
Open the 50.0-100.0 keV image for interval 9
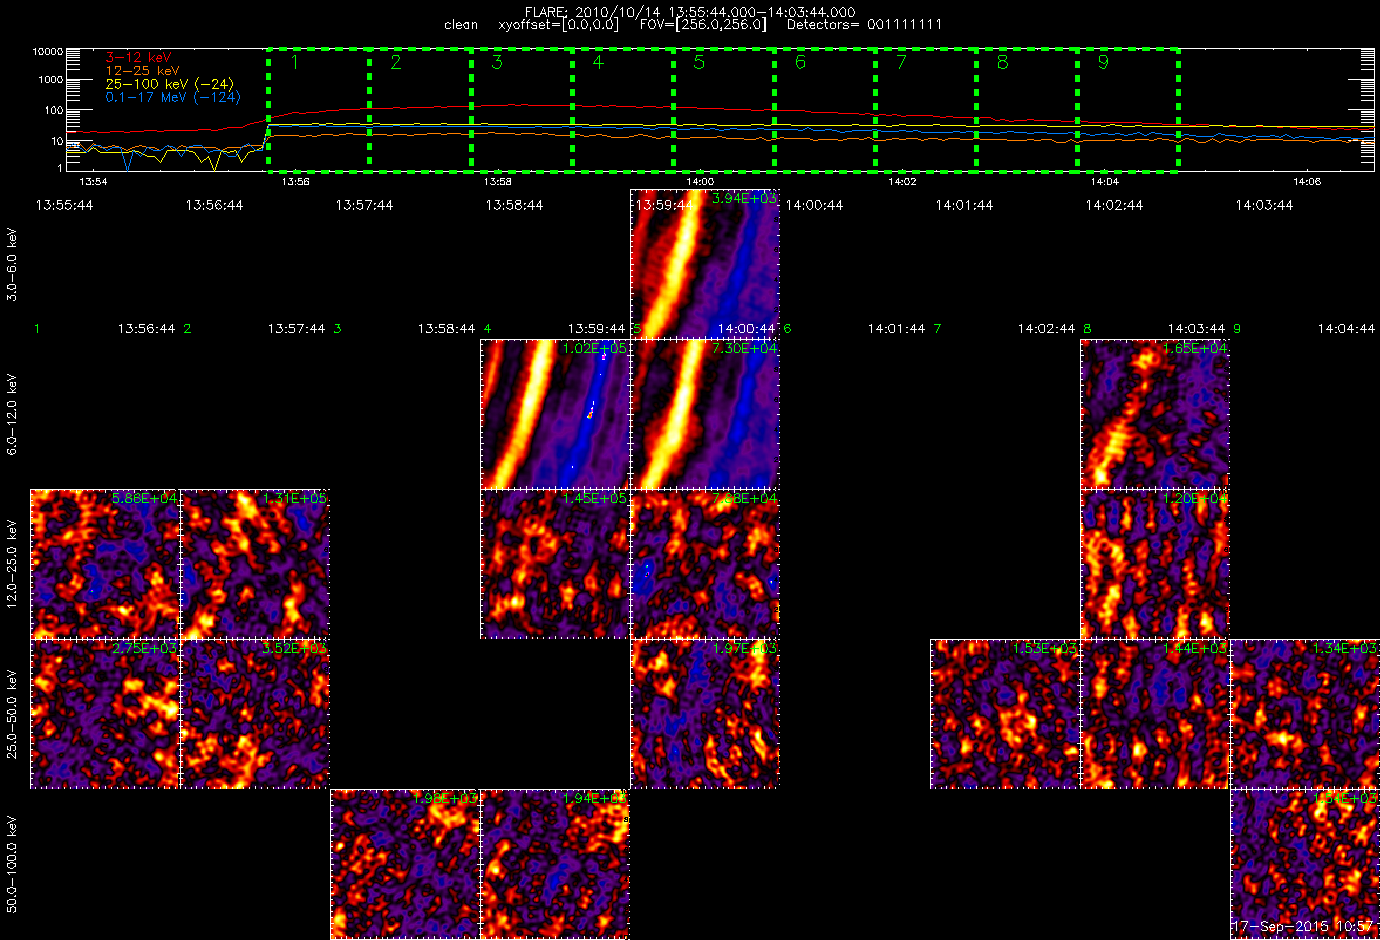1305,864
